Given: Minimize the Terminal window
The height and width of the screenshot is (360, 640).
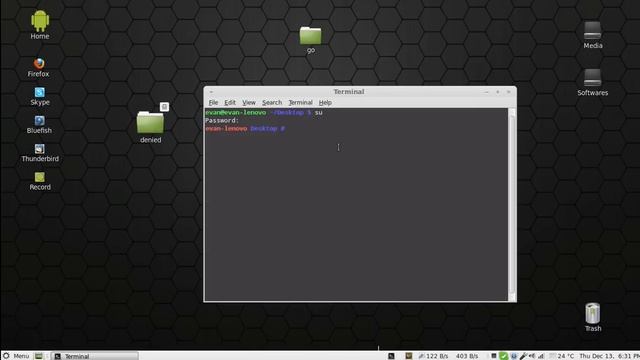Looking at the screenshot, I should (x=486, y=92).
